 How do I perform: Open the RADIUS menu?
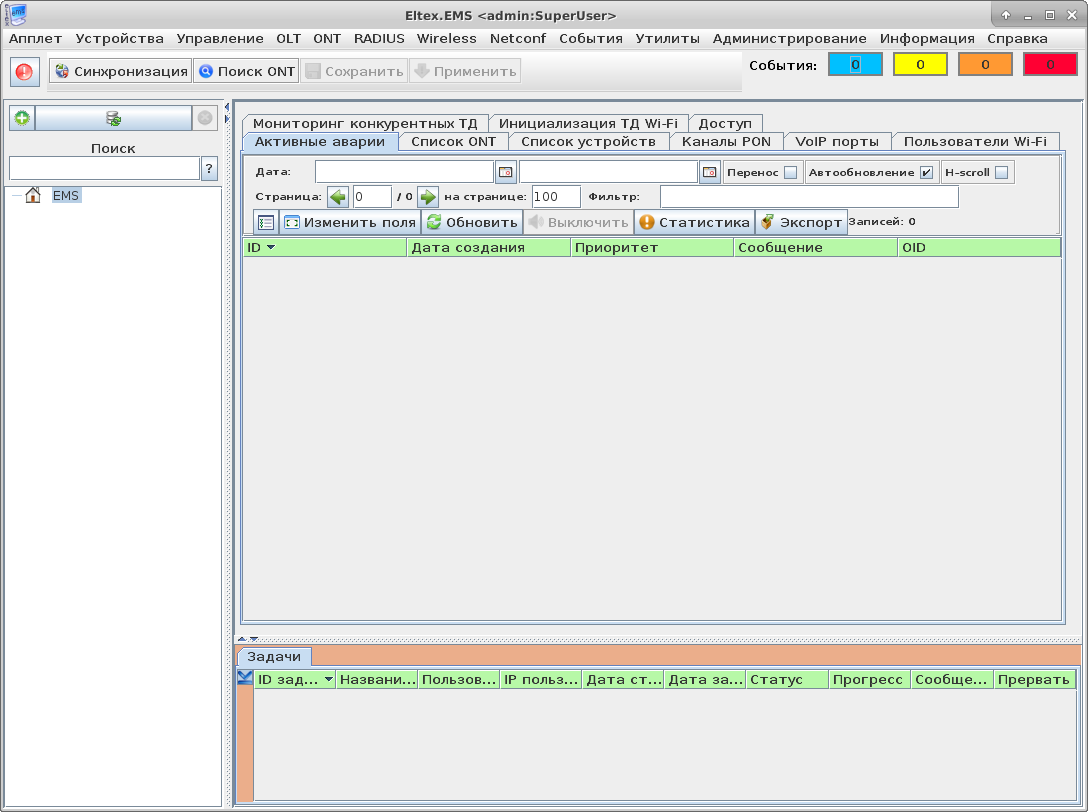pyautogui.click(x=379, y=39)
